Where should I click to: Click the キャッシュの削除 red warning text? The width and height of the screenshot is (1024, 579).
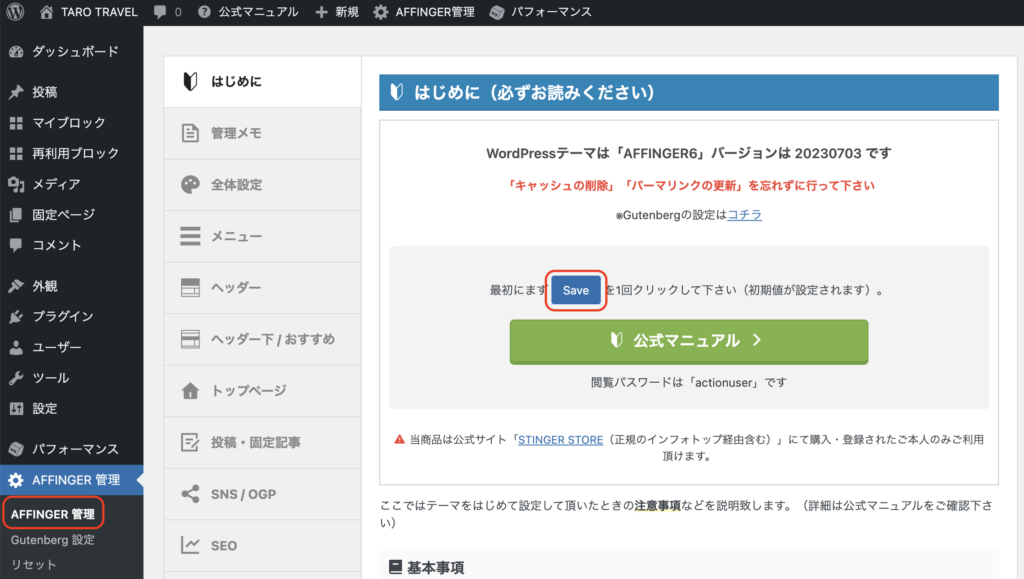560,185
